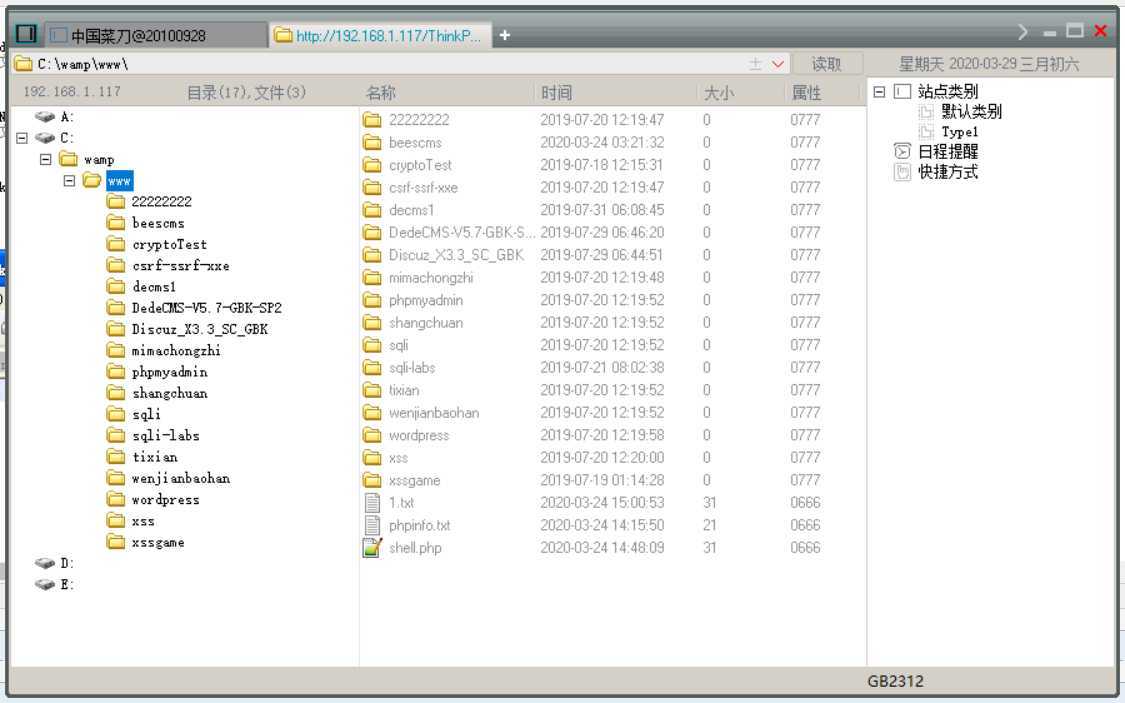Screen dimensions: 1125x703
Task: Select the 站点类别 tree label
Action: pyautogui.click(x=948, y=92)
